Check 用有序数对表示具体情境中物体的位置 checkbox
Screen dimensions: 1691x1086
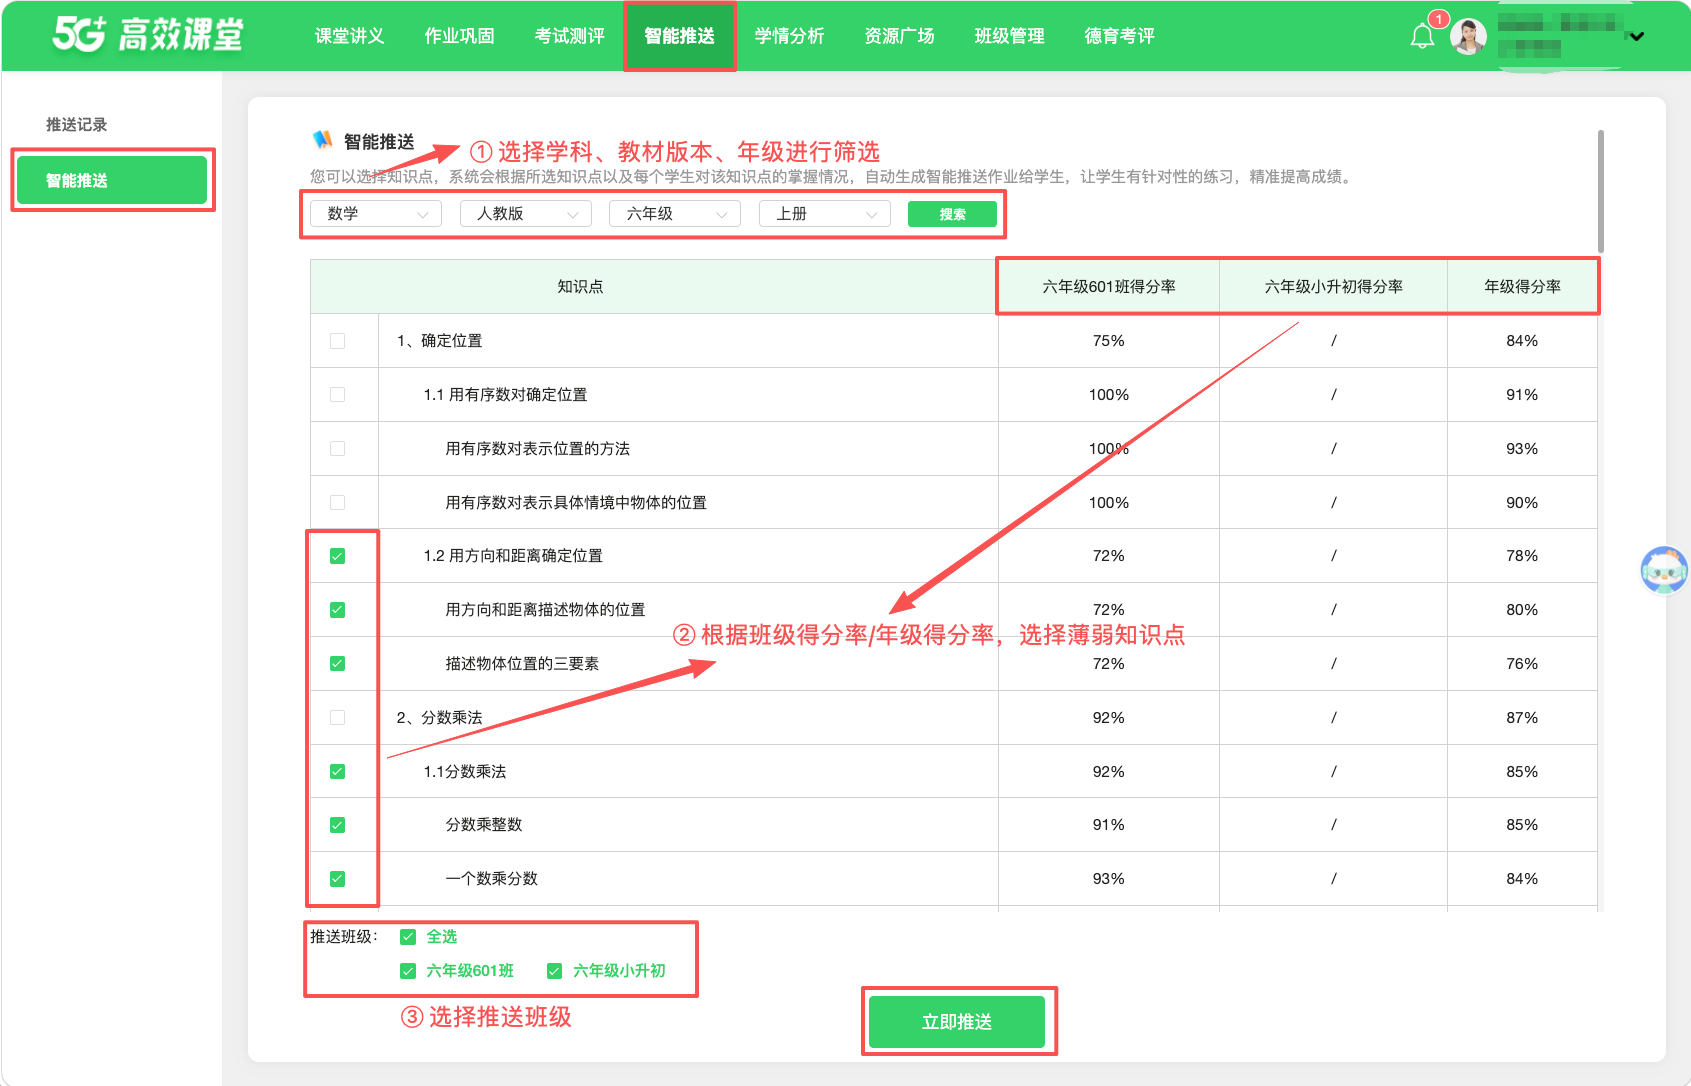pos(337,503)
